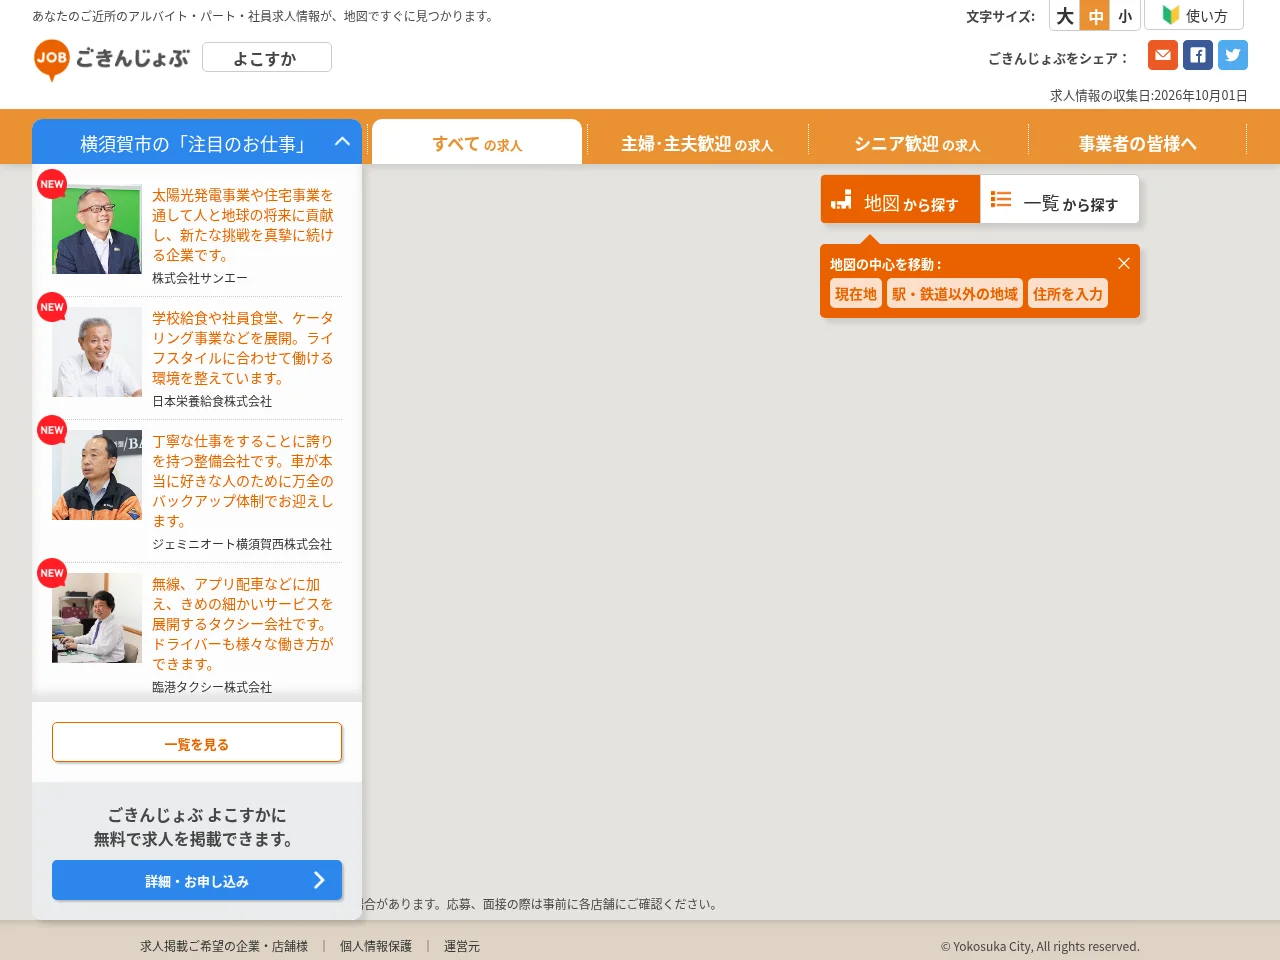Click the map icon in 地図から探す
1280x960 pixels.
pyautogui.click(x=841, y=199)
